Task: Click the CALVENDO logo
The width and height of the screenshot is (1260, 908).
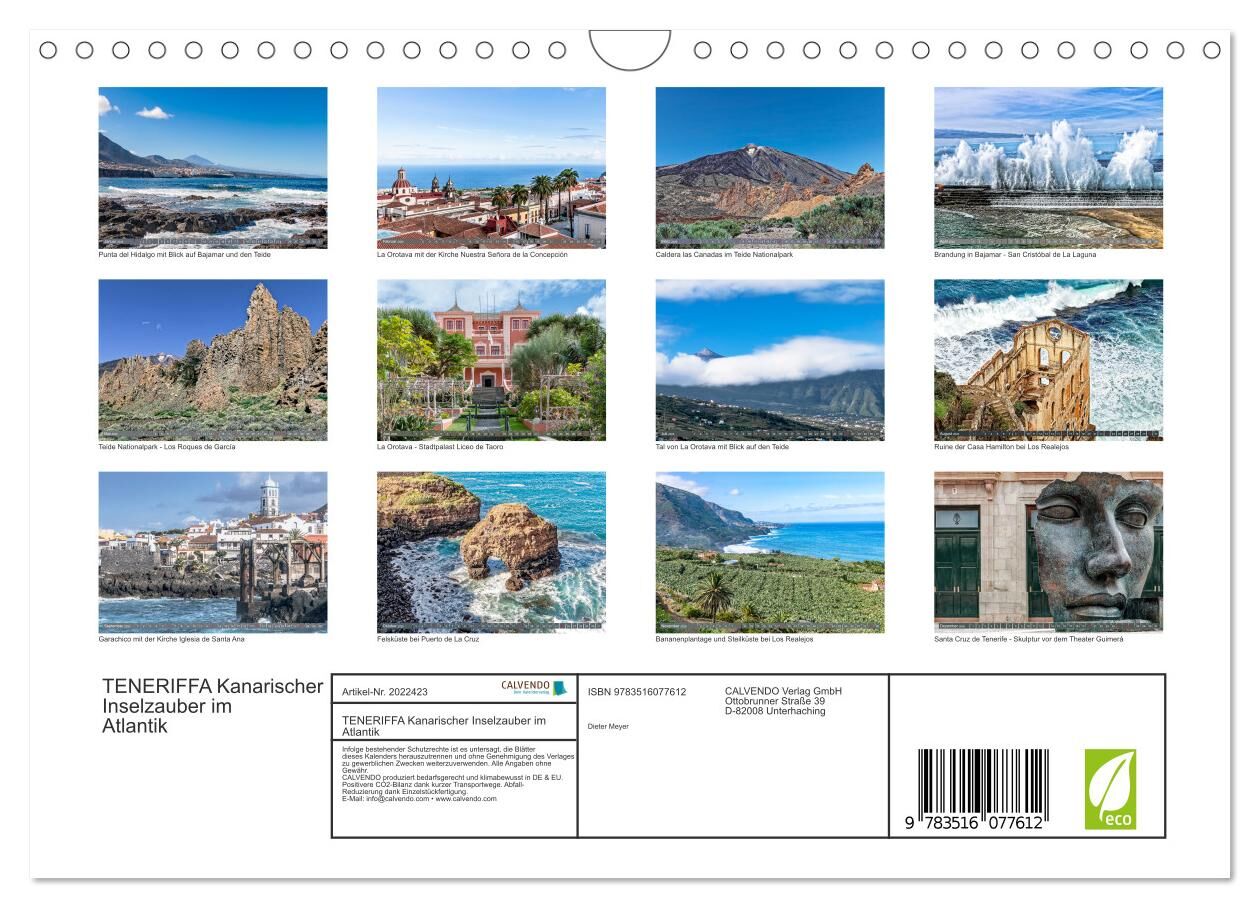Action: click(x=534, y=688)
